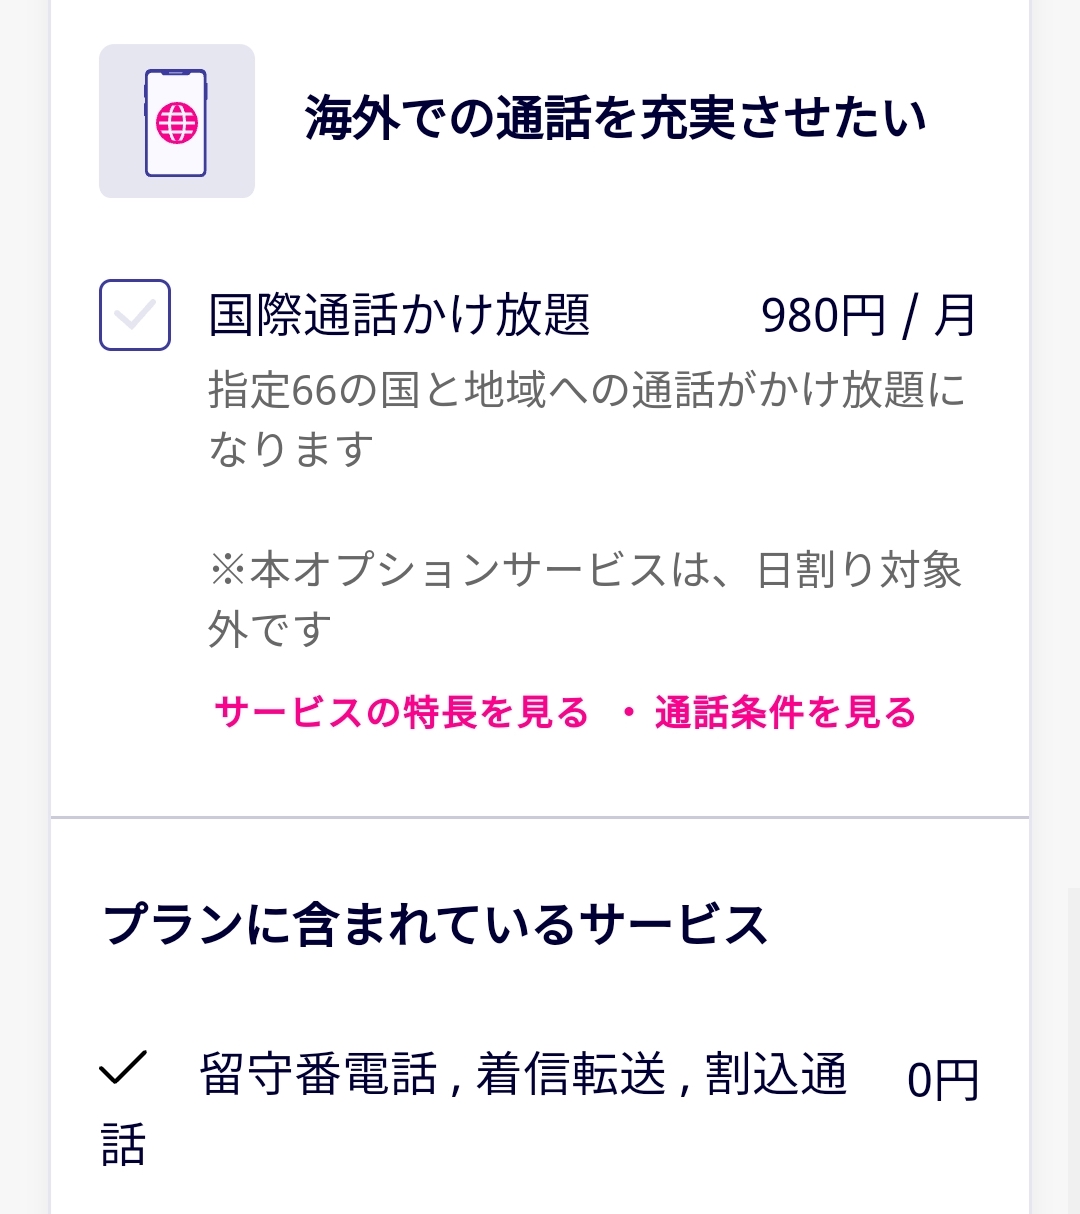The image size is (1080, 1214).
Task: Click the black checkmark beside 留守番電話
Action: point(123,1068)
